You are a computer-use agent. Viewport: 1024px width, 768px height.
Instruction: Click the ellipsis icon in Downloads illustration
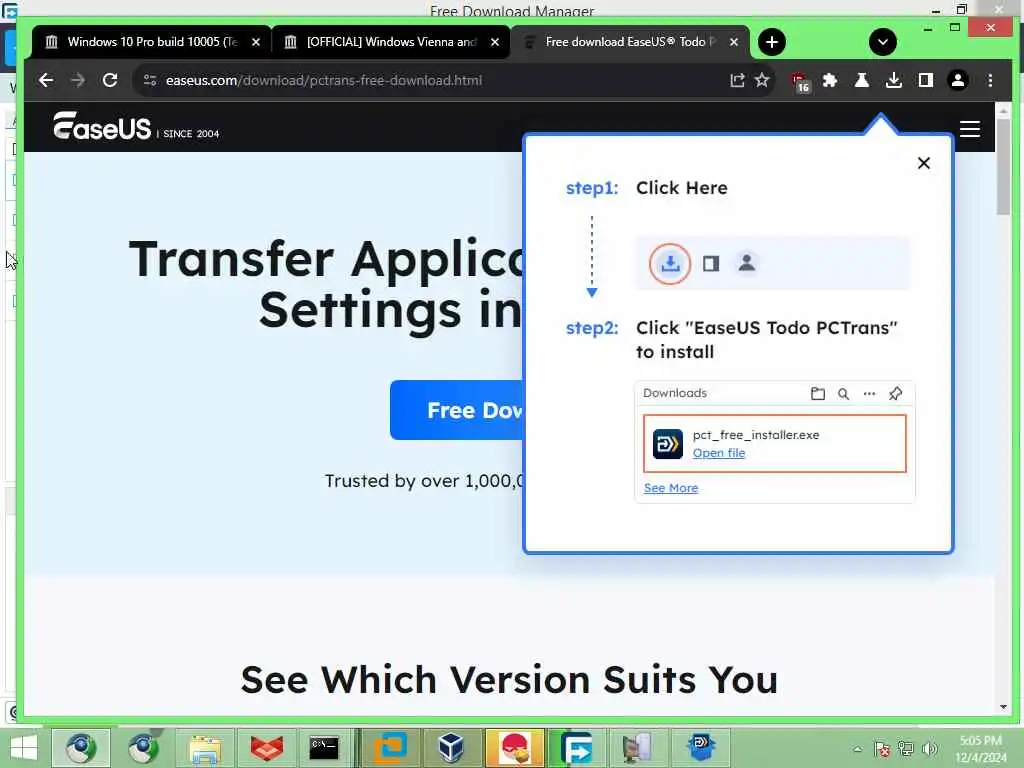(x=869, y=393)
